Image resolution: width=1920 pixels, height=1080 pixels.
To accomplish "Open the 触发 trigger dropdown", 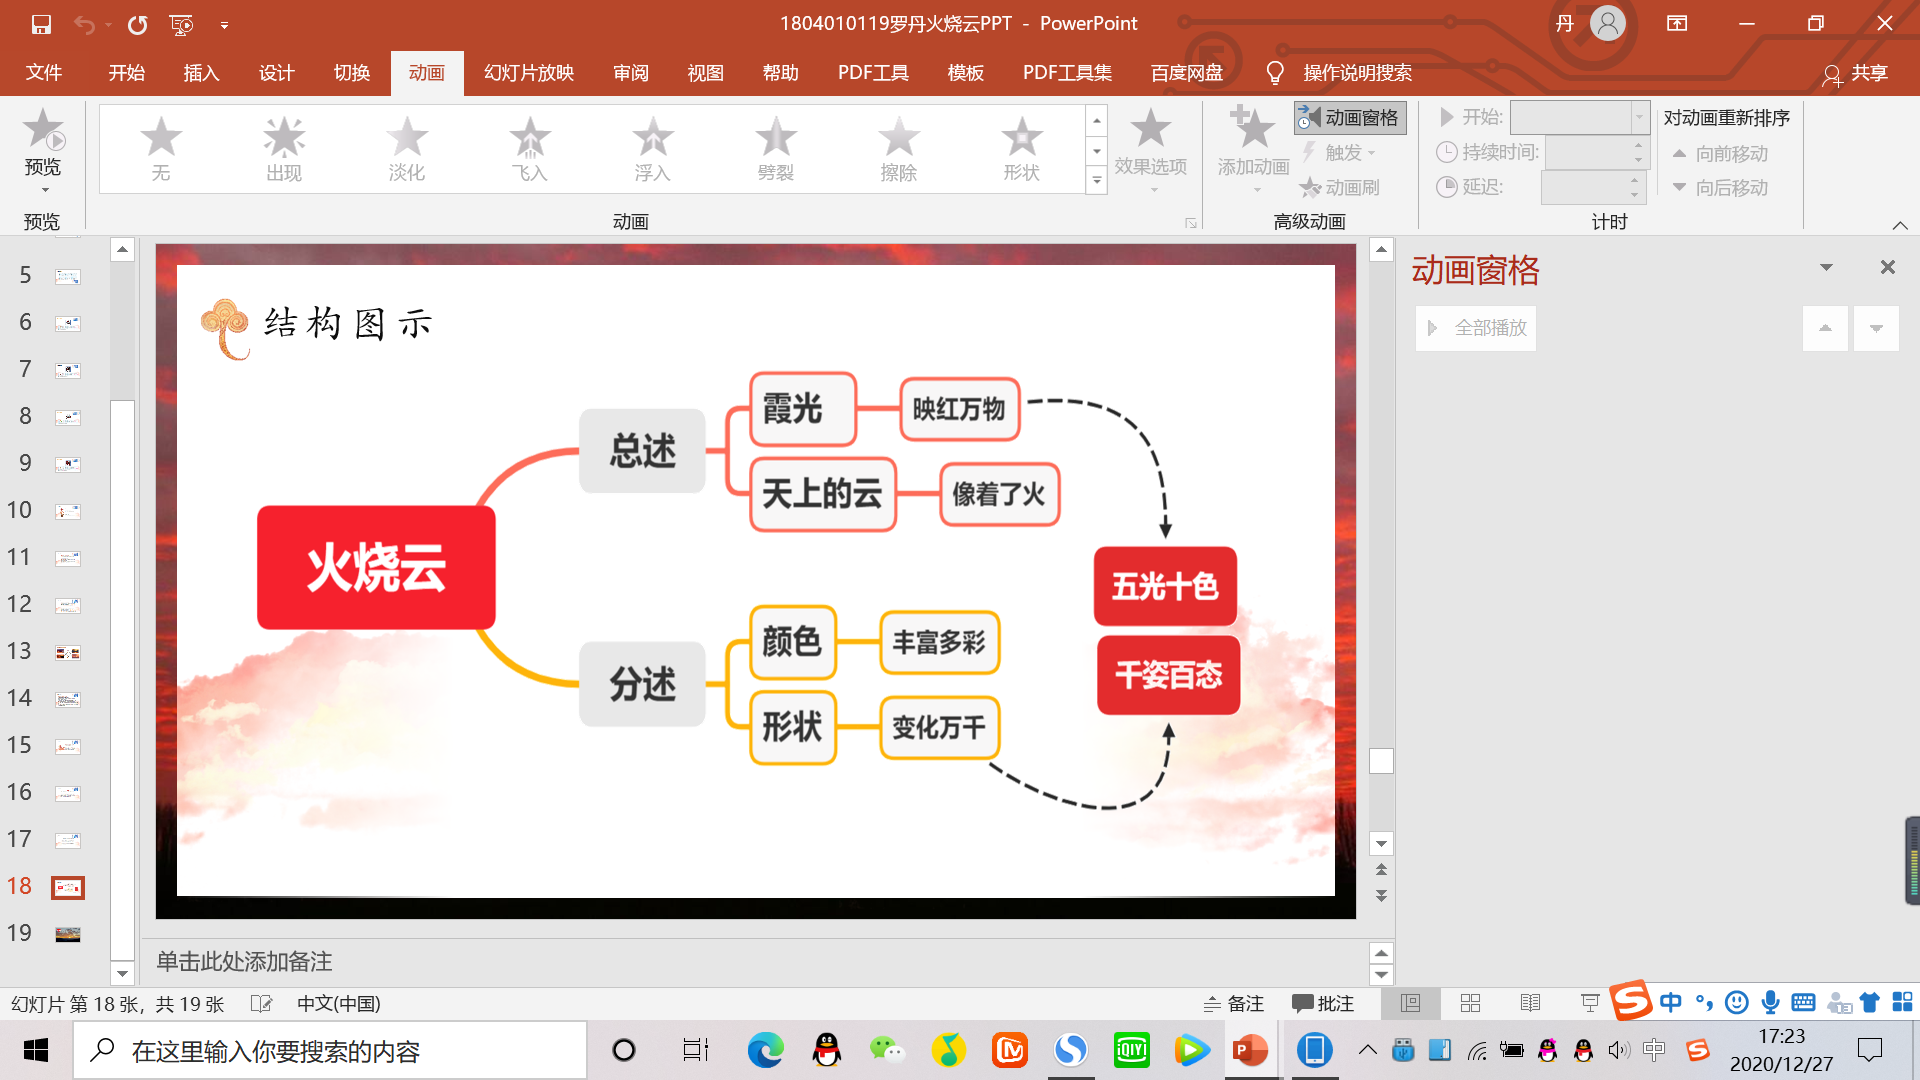I will point(1340,153).
